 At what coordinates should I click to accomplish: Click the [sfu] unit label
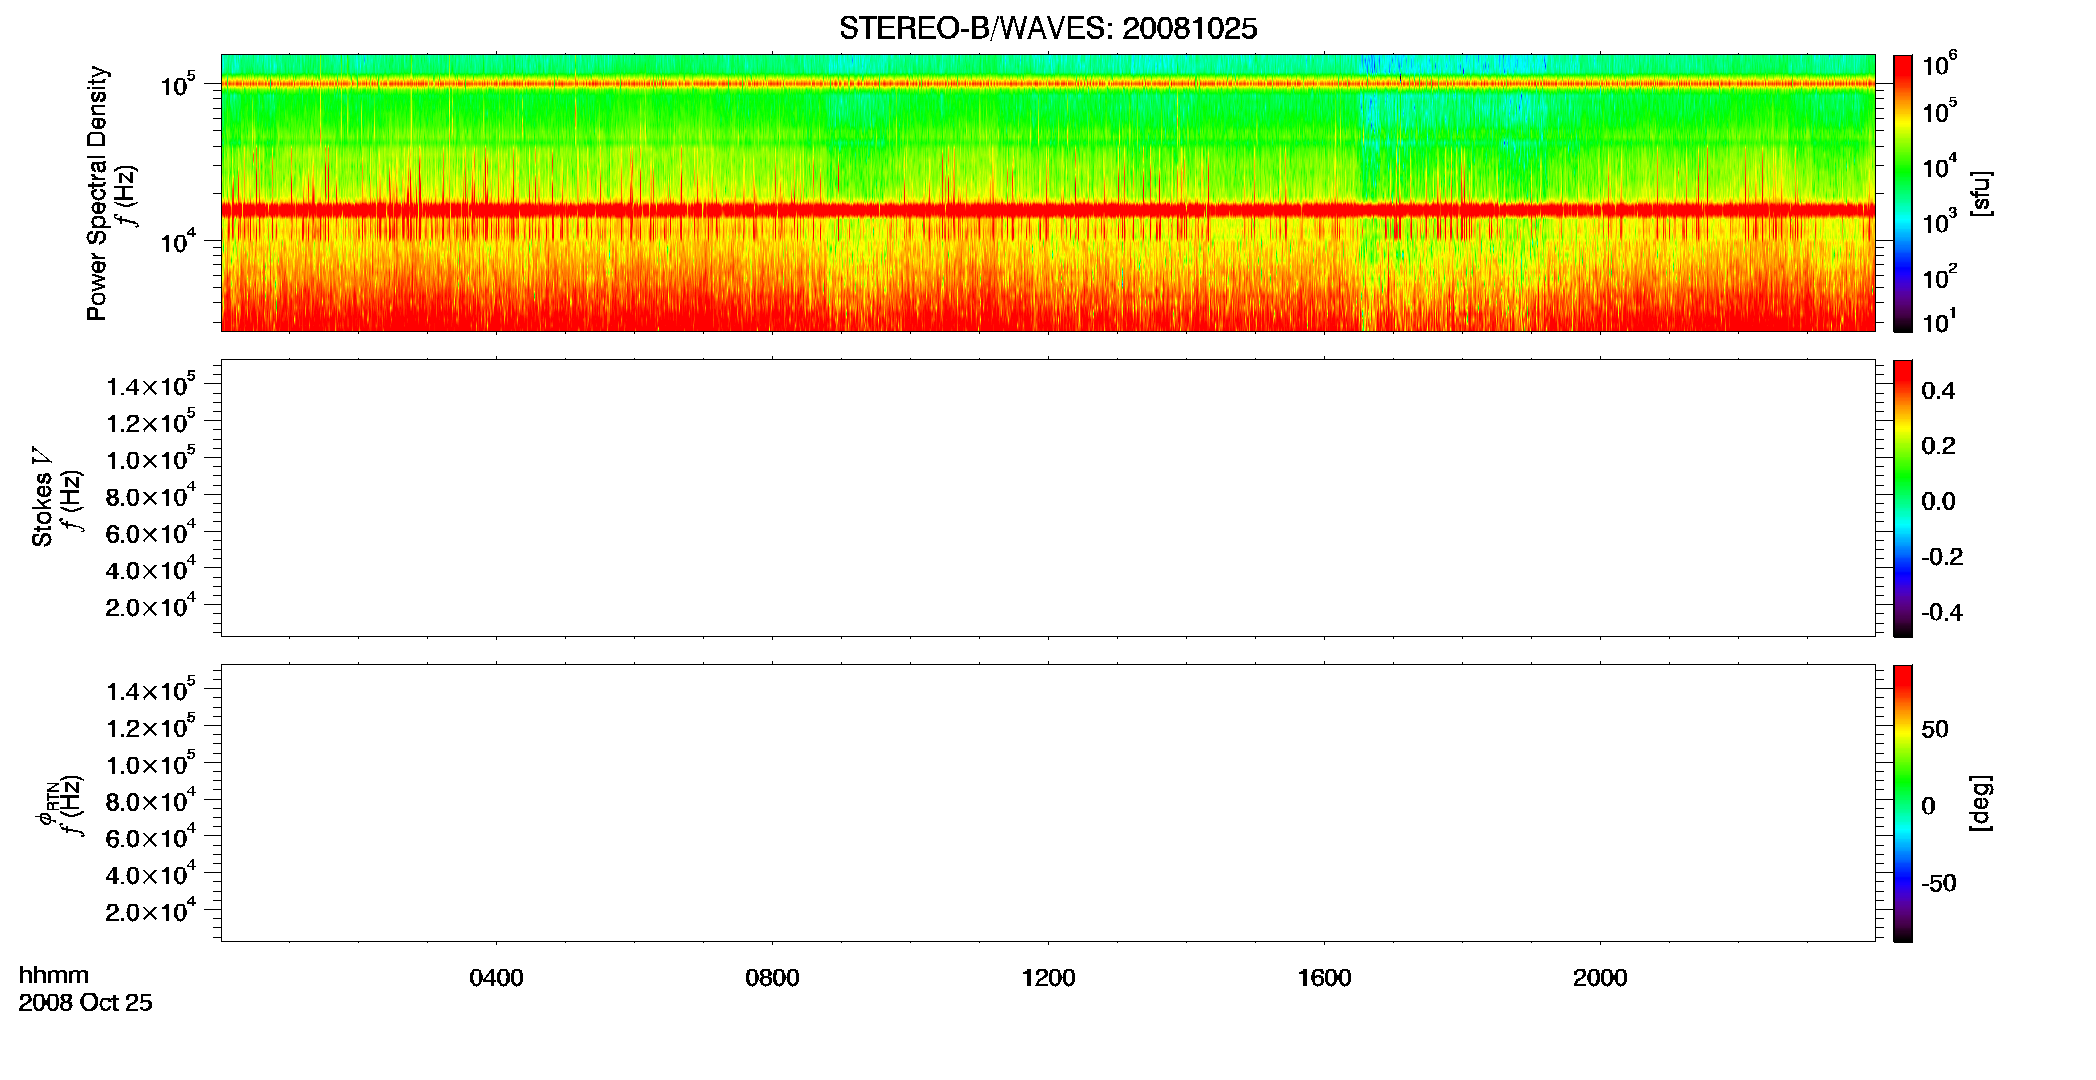1981,193
